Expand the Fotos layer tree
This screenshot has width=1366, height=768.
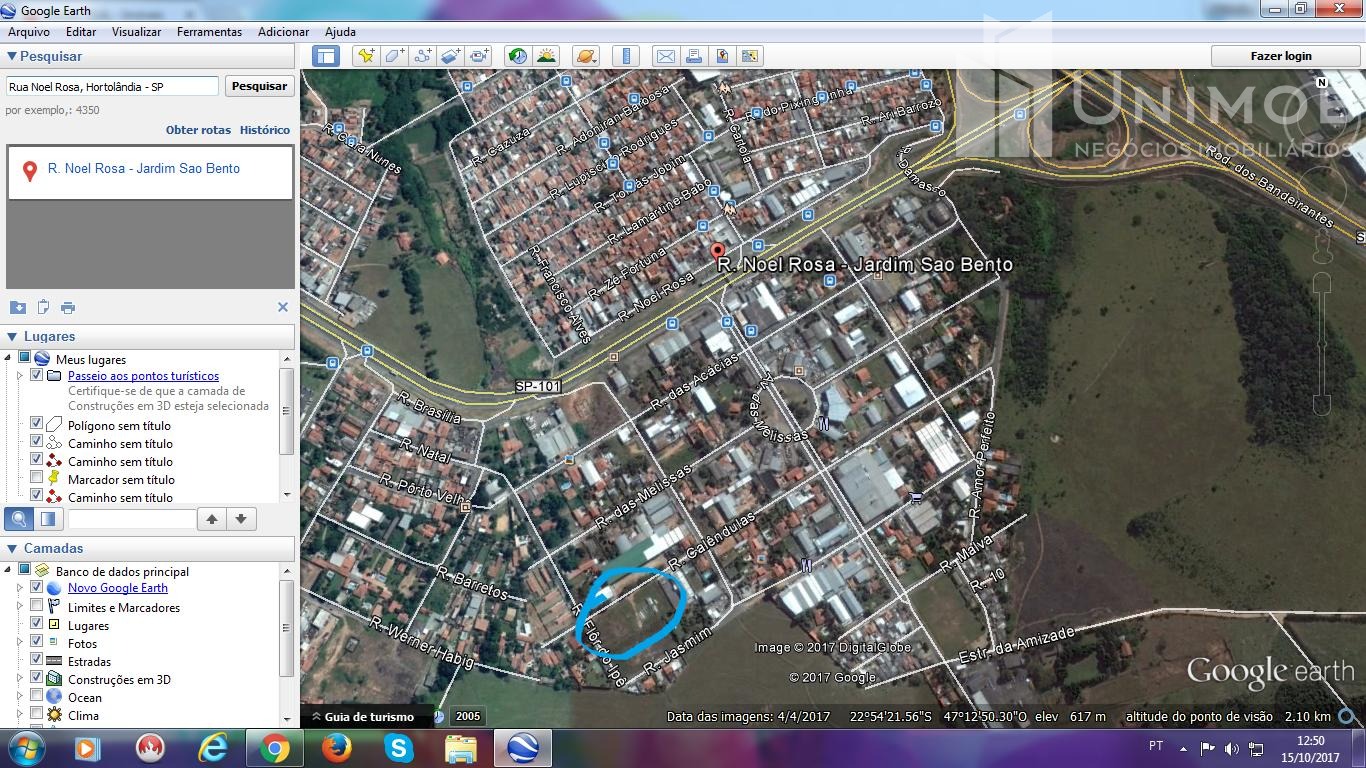pos(19,643)
